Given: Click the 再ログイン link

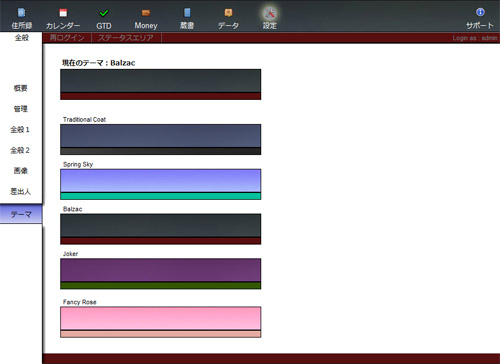Looking at the screenshot, I should [67, 38].
